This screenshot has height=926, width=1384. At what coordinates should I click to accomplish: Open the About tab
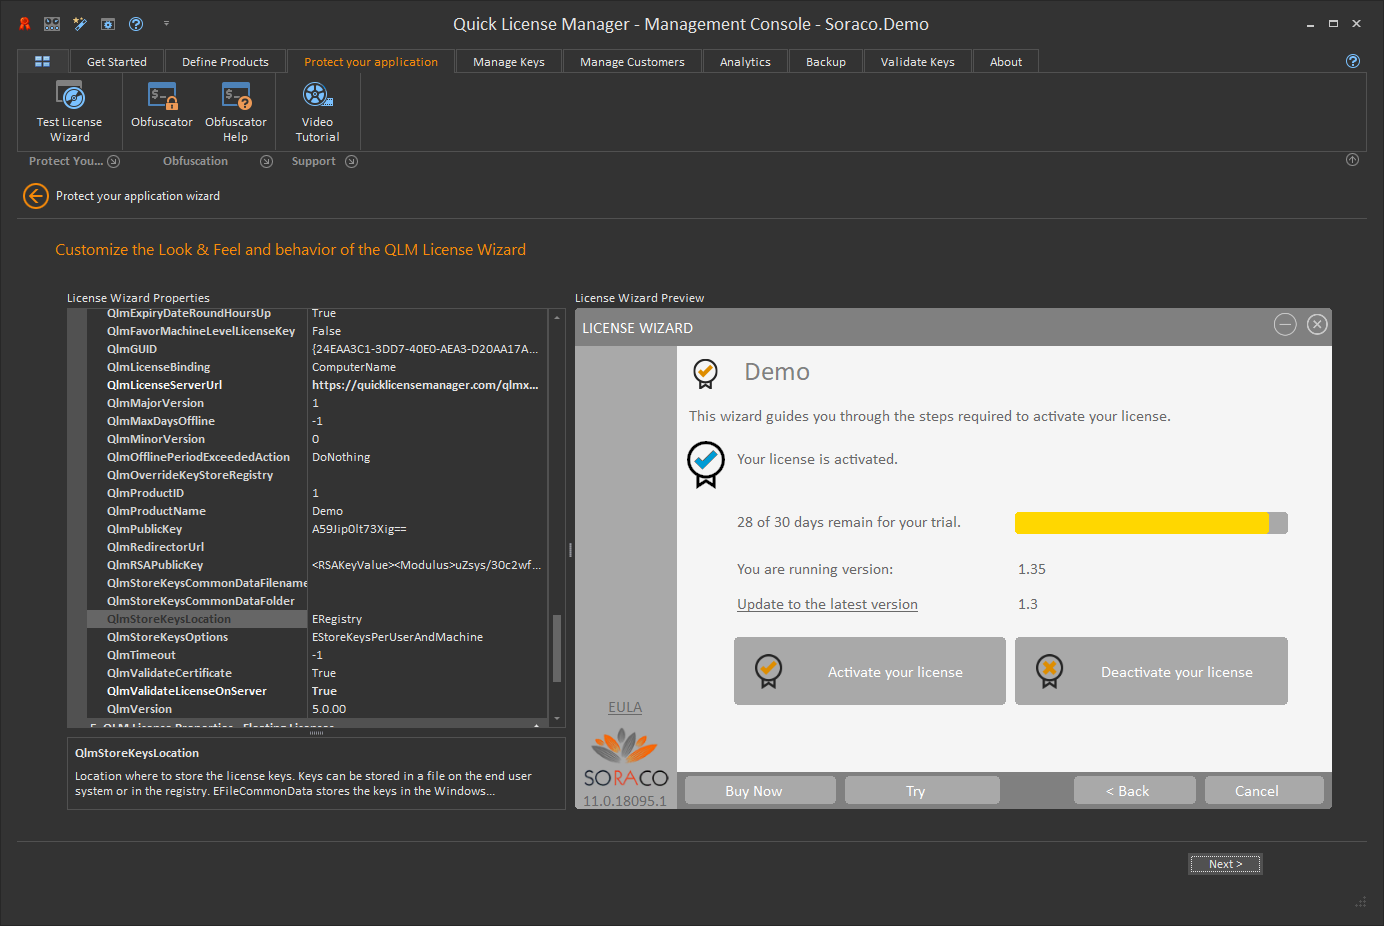[1006, 62]
